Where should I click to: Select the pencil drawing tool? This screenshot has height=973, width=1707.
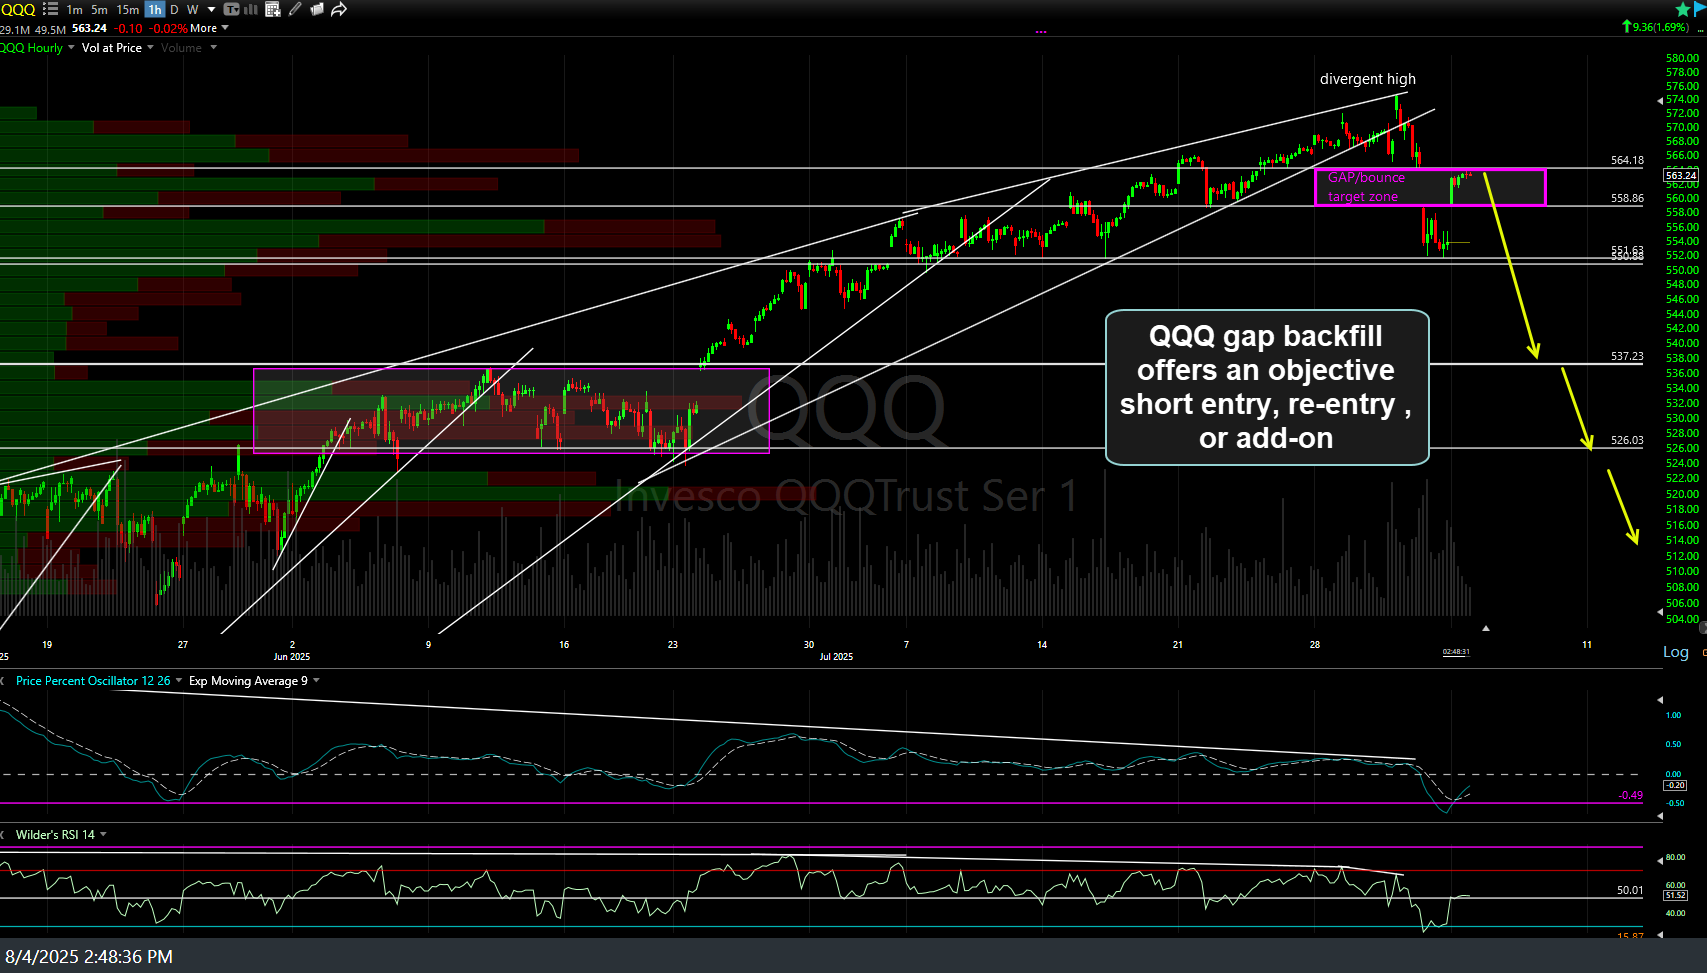(295, 9)
